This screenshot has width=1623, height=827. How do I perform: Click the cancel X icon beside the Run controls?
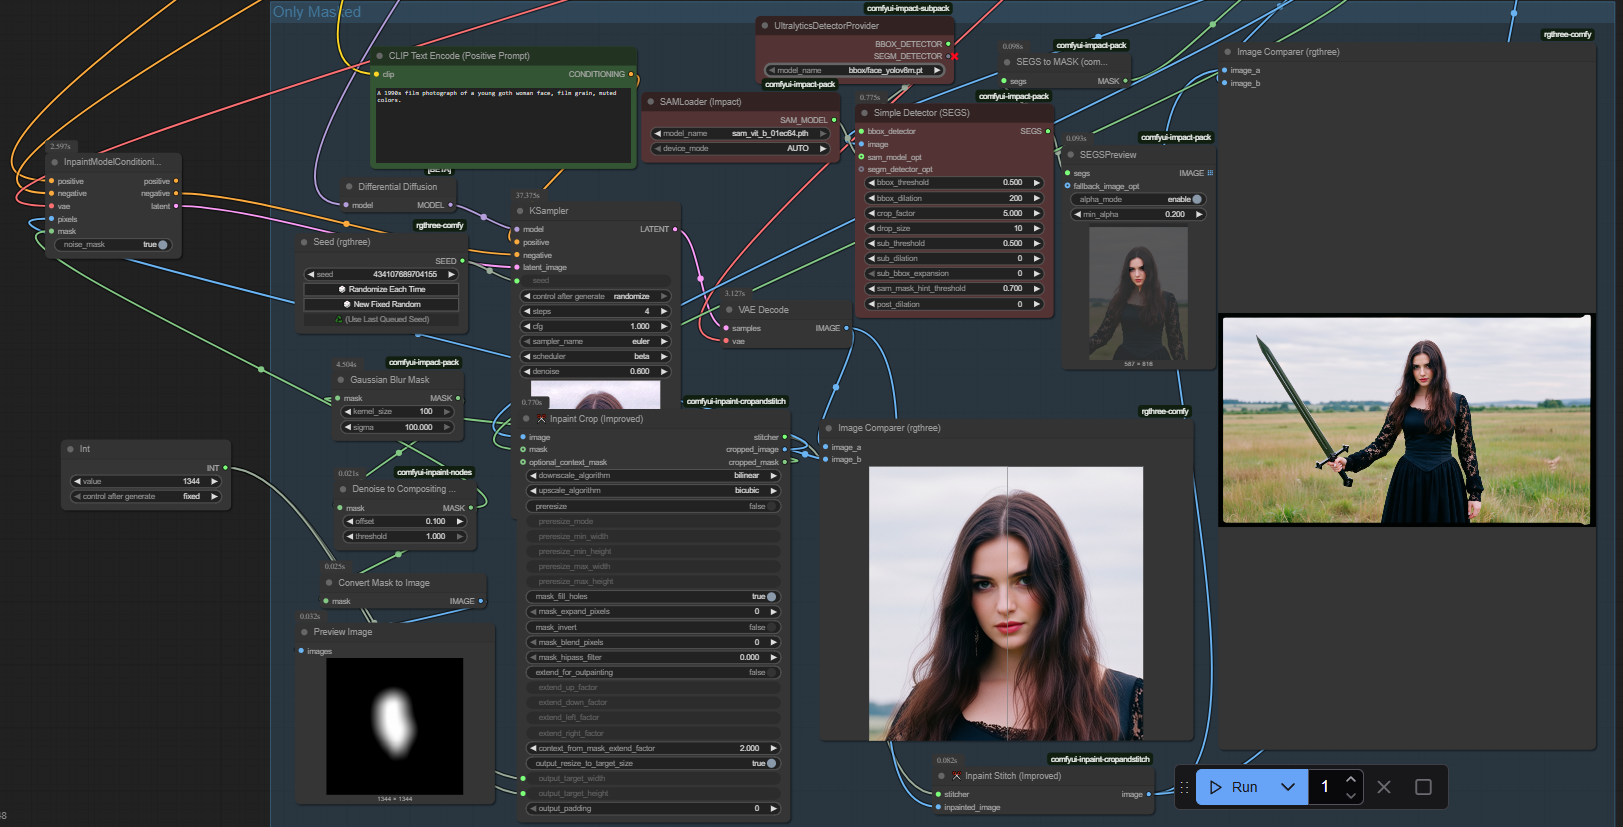click(1384, 787)
